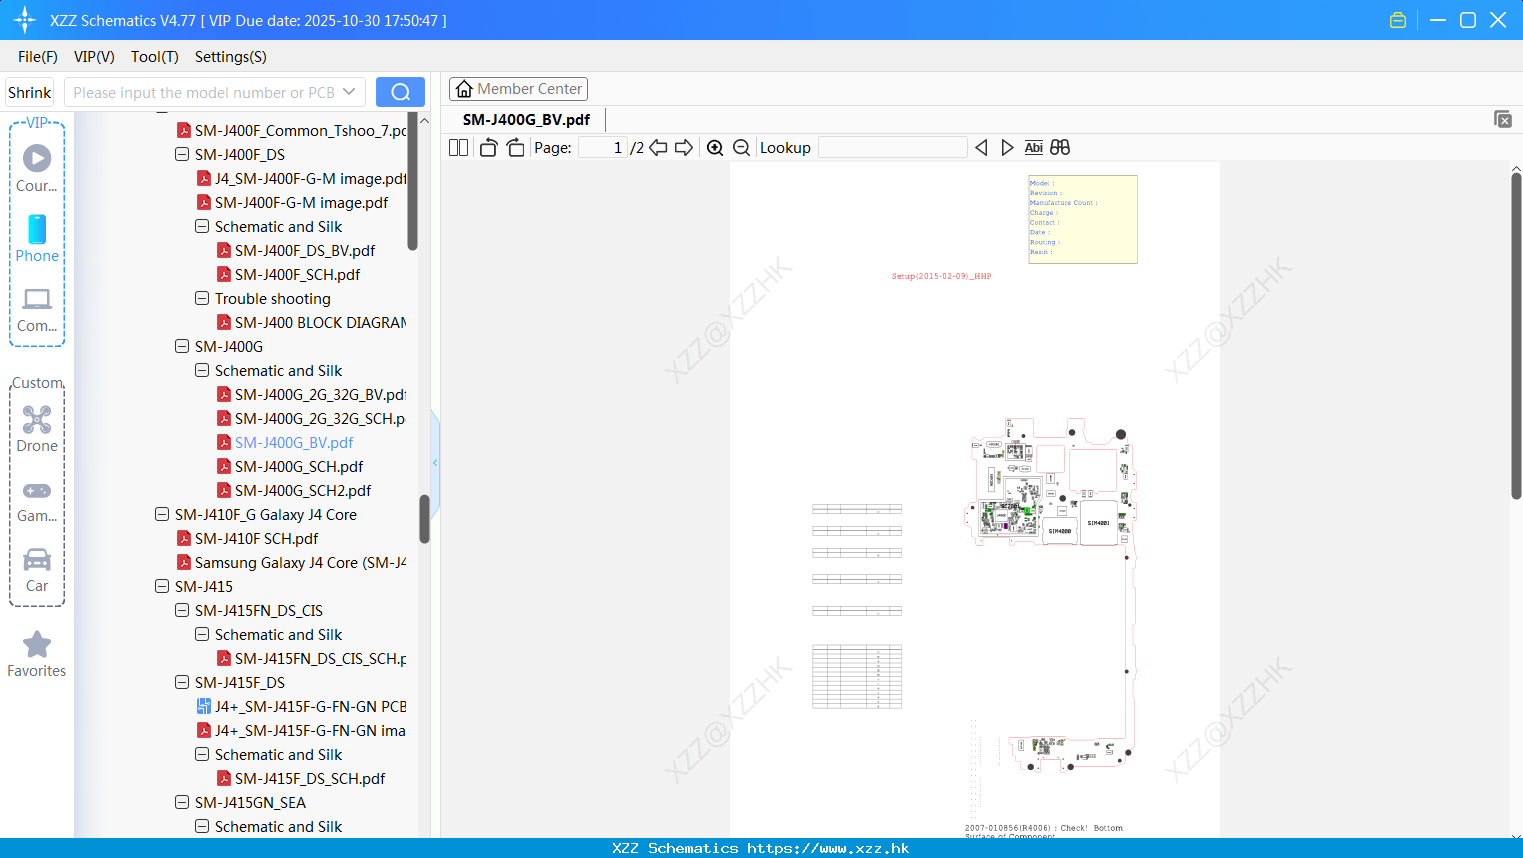Focus the page number field
The width and height of the screenshot is (1523, 858).
pos(603,148)
